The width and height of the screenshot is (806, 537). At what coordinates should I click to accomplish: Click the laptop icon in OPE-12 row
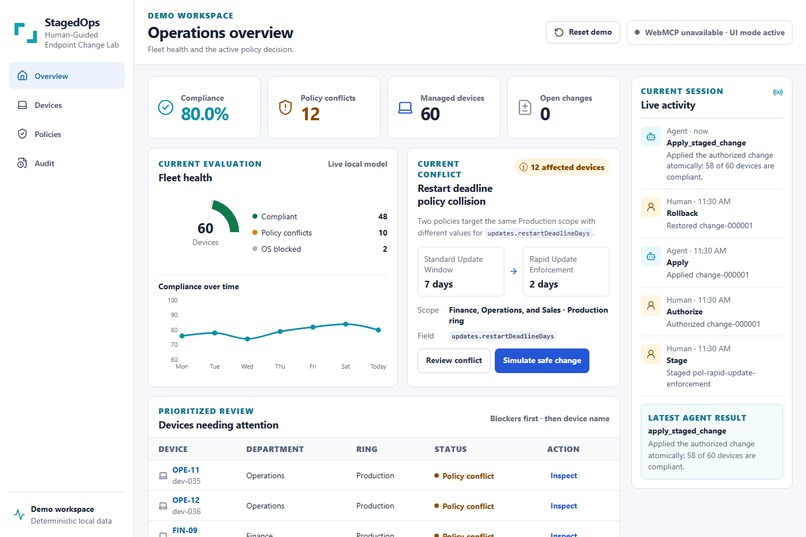163,506
